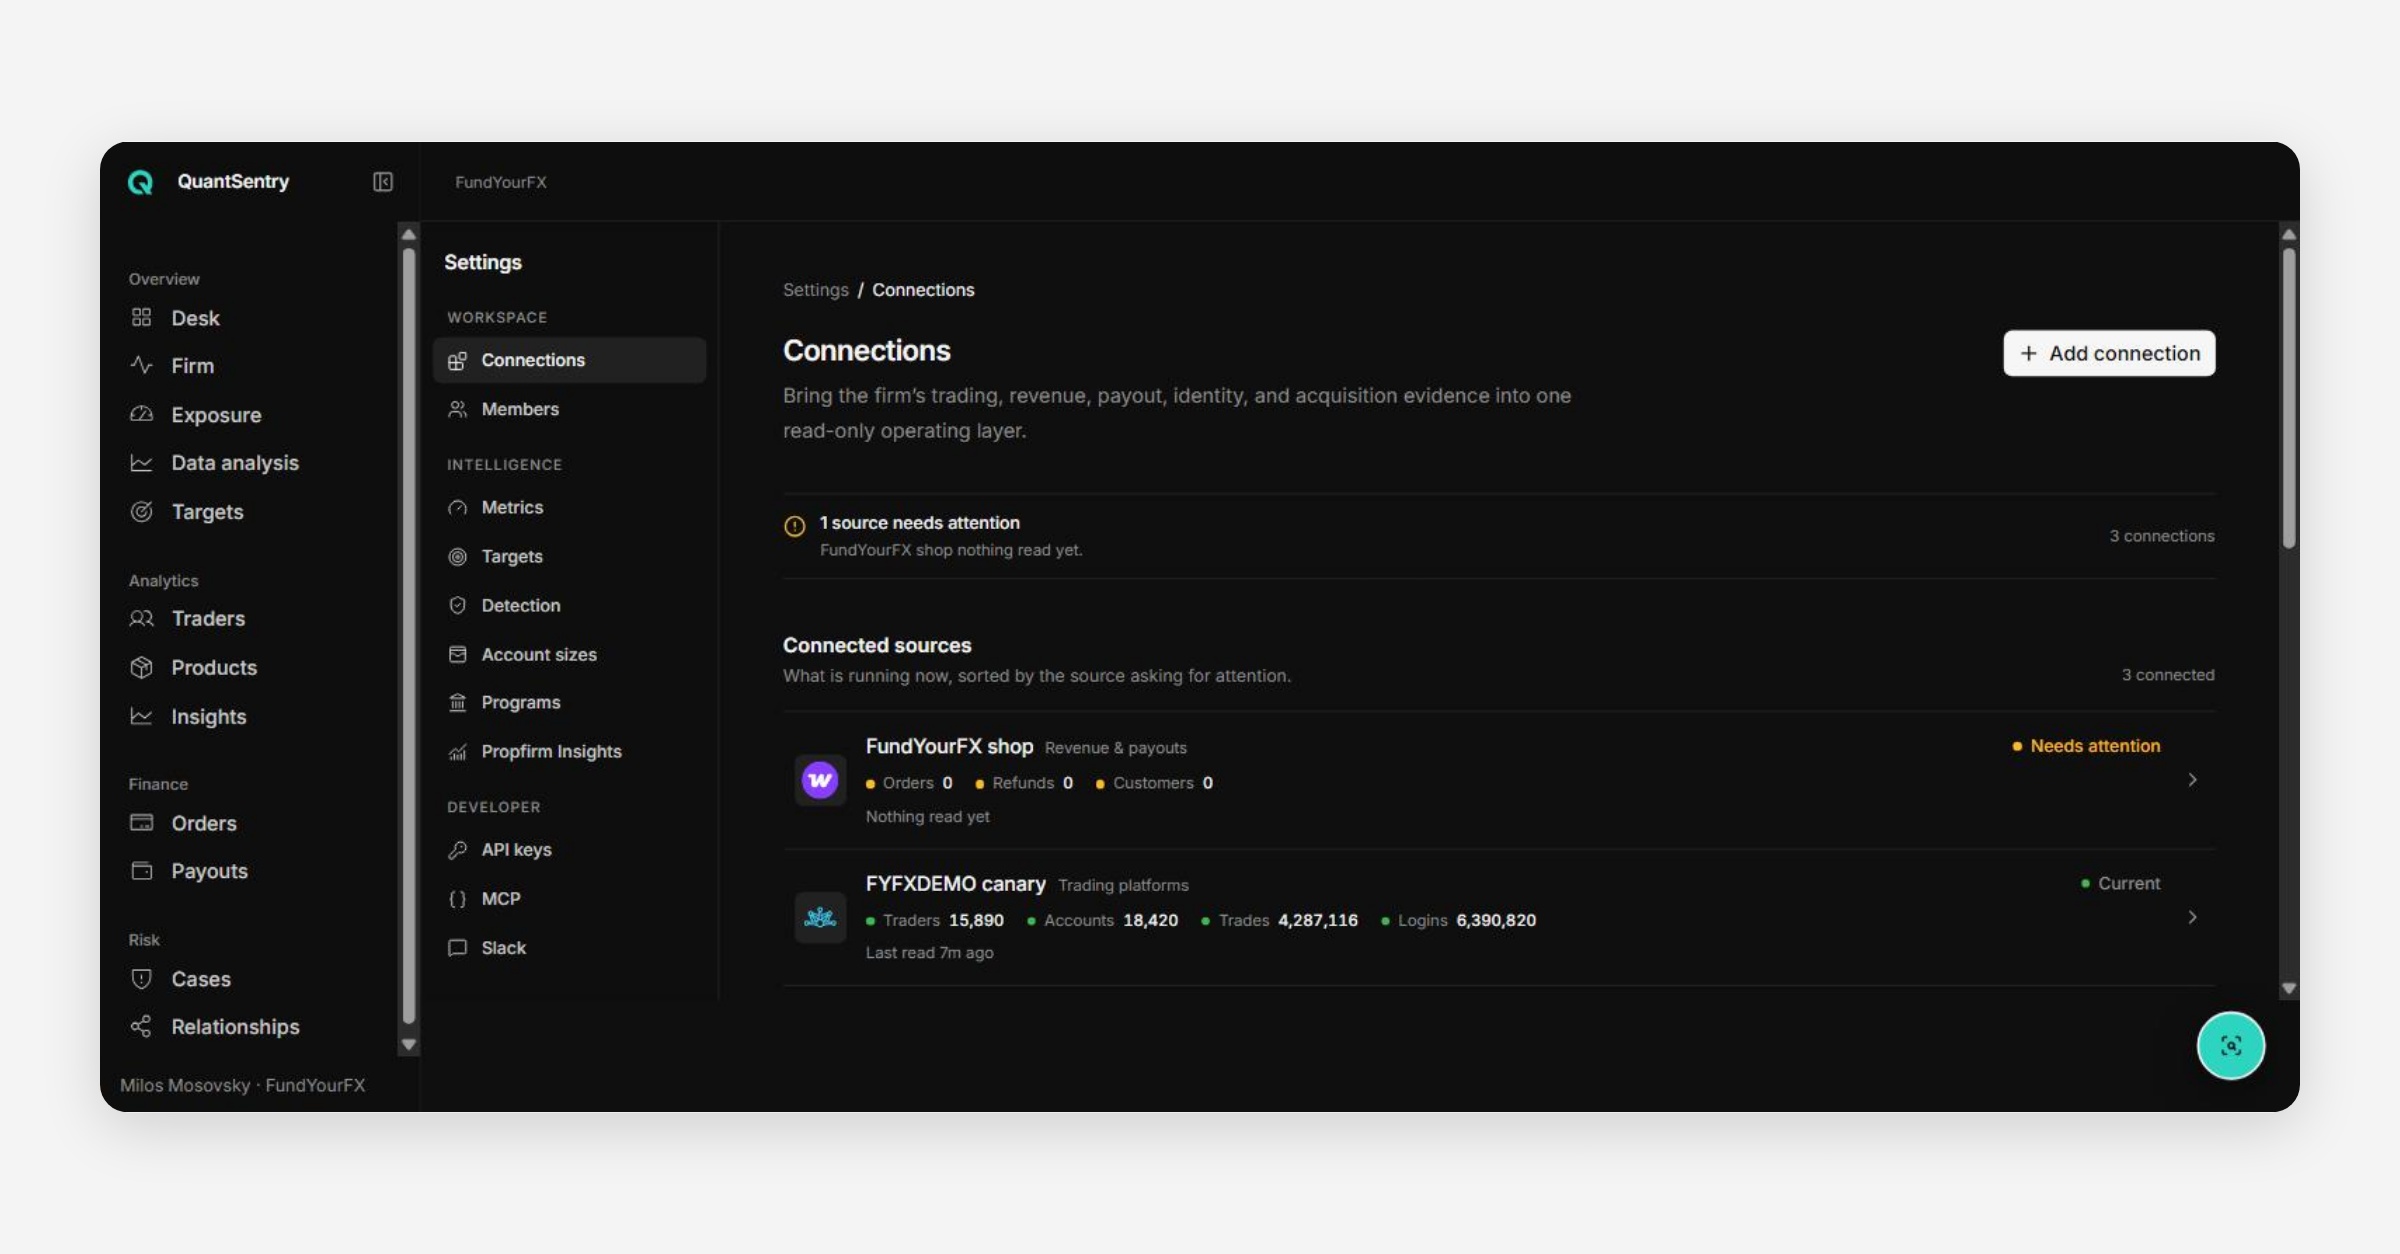Click the Slack chat icon
This screenshot has width=2400, height=1254.
pos(457,948)
